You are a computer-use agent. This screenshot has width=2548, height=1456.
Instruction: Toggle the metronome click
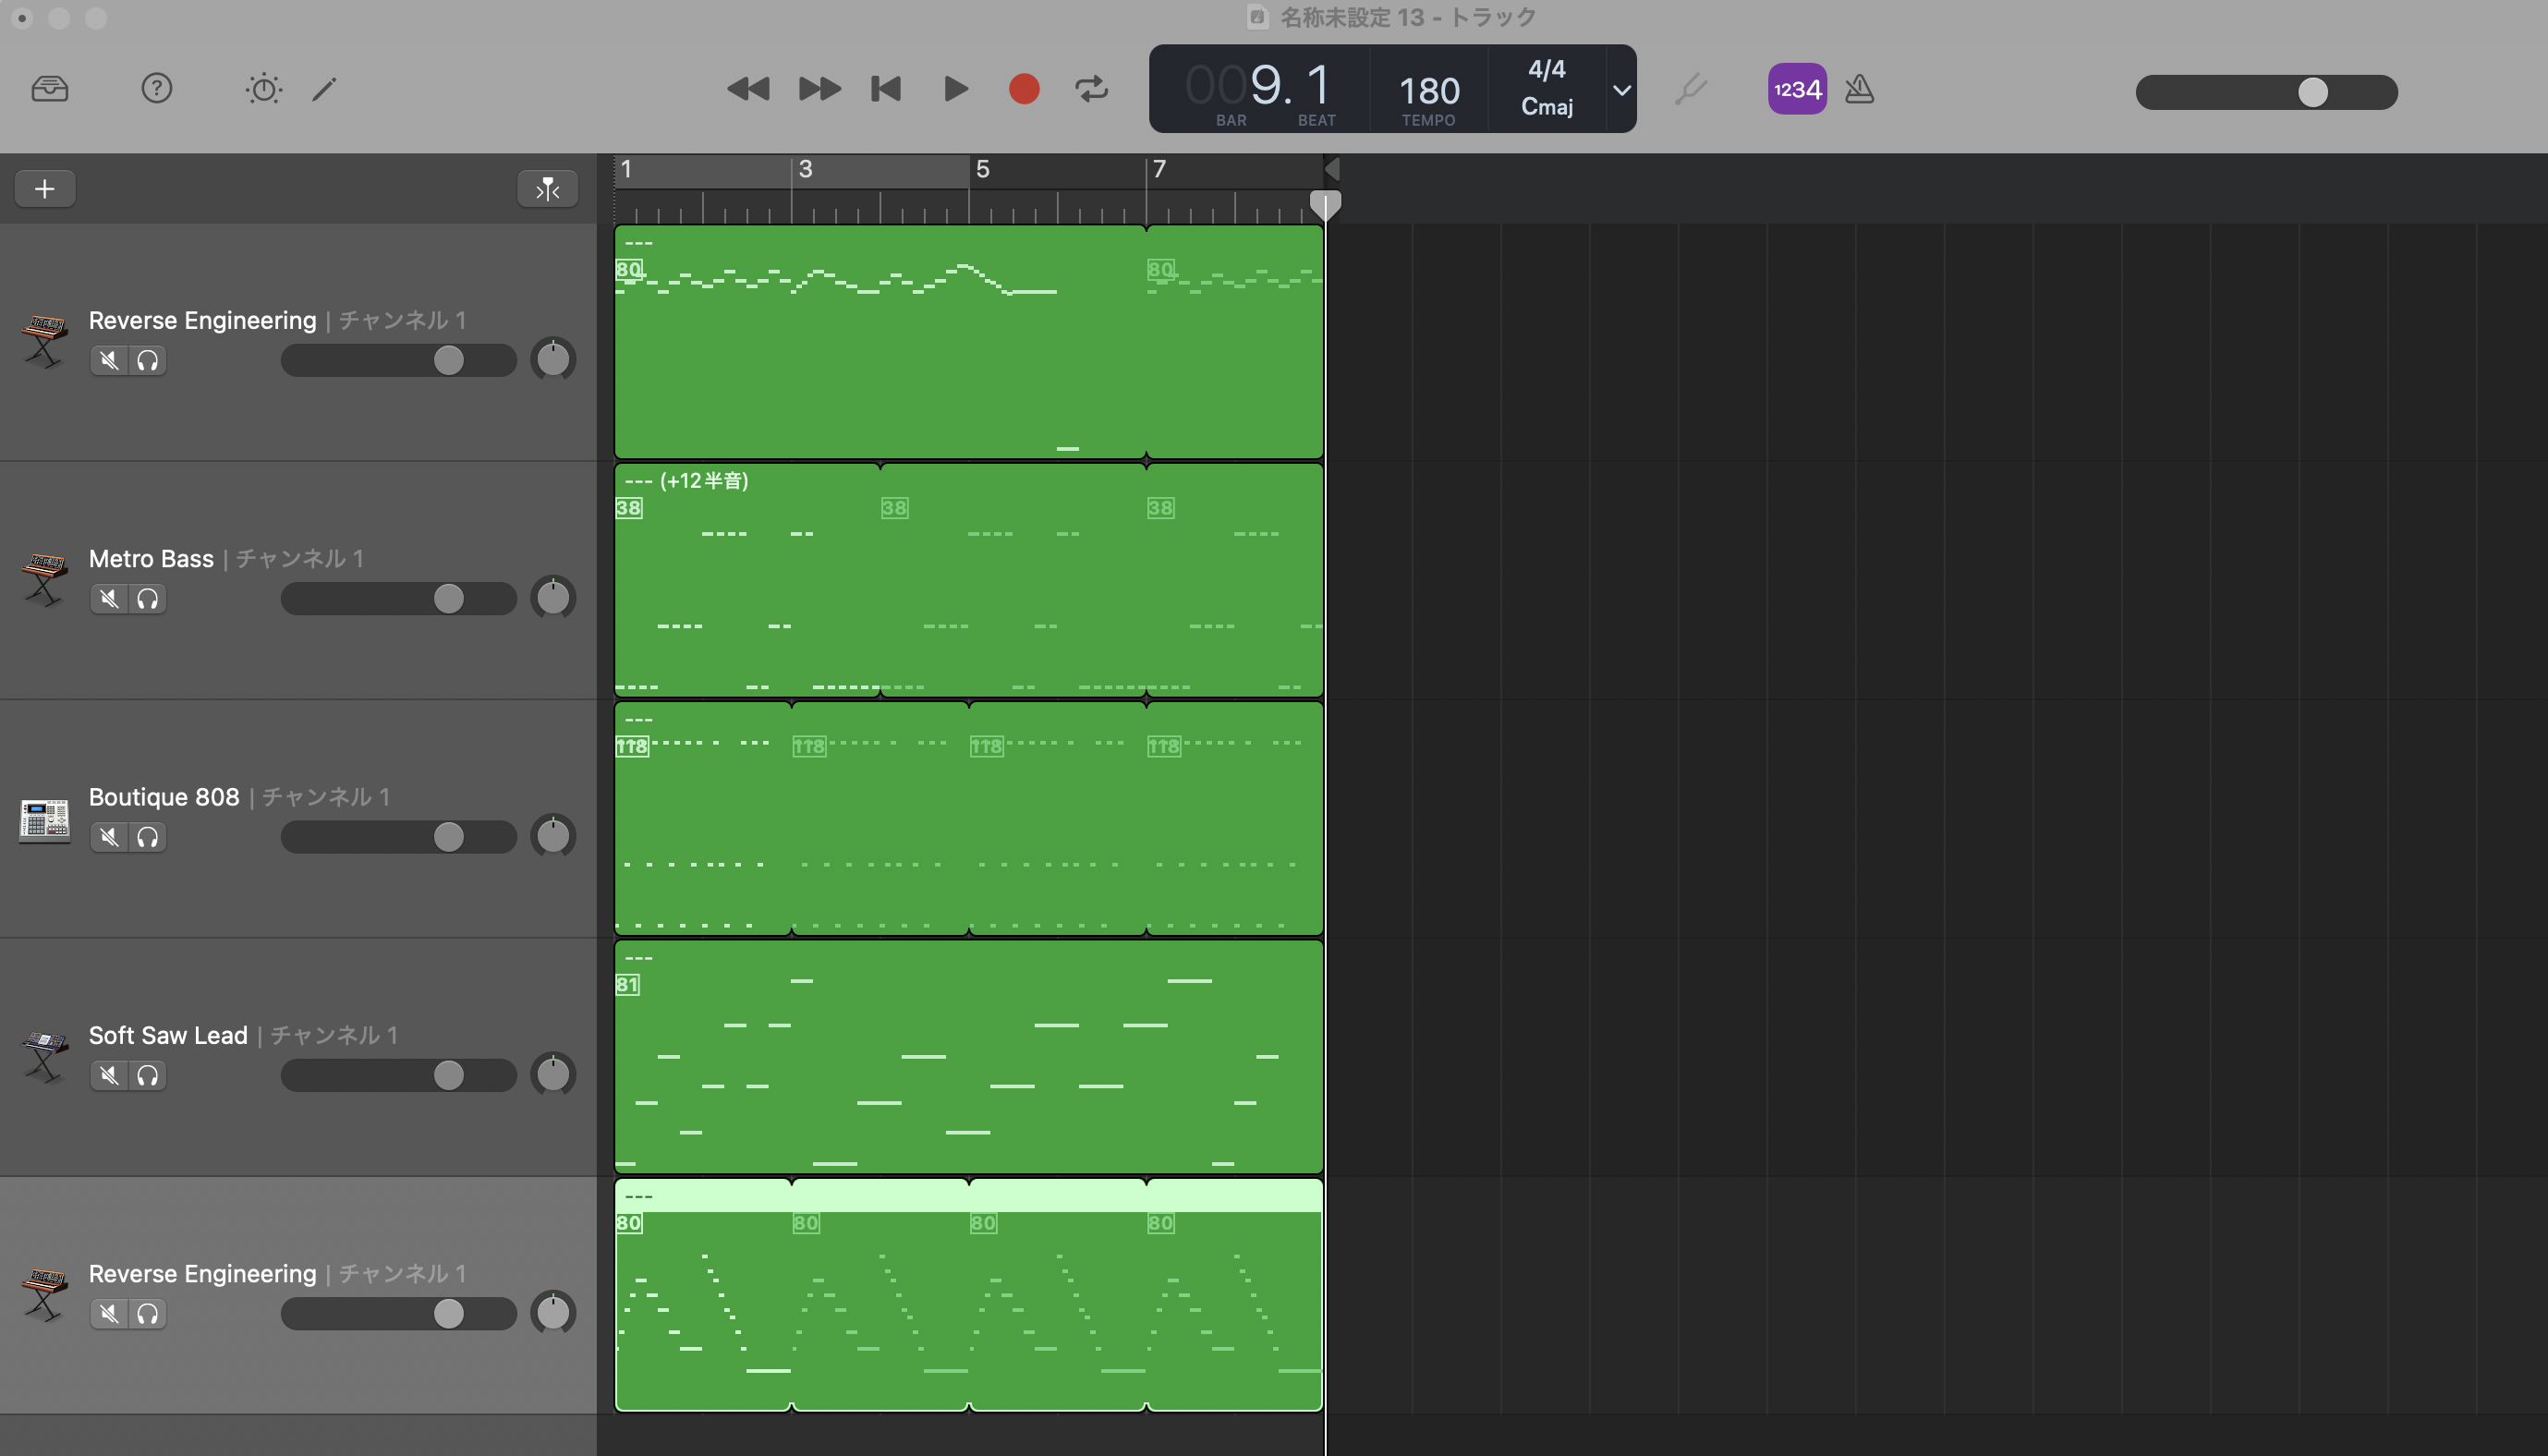click(1859, 89)
